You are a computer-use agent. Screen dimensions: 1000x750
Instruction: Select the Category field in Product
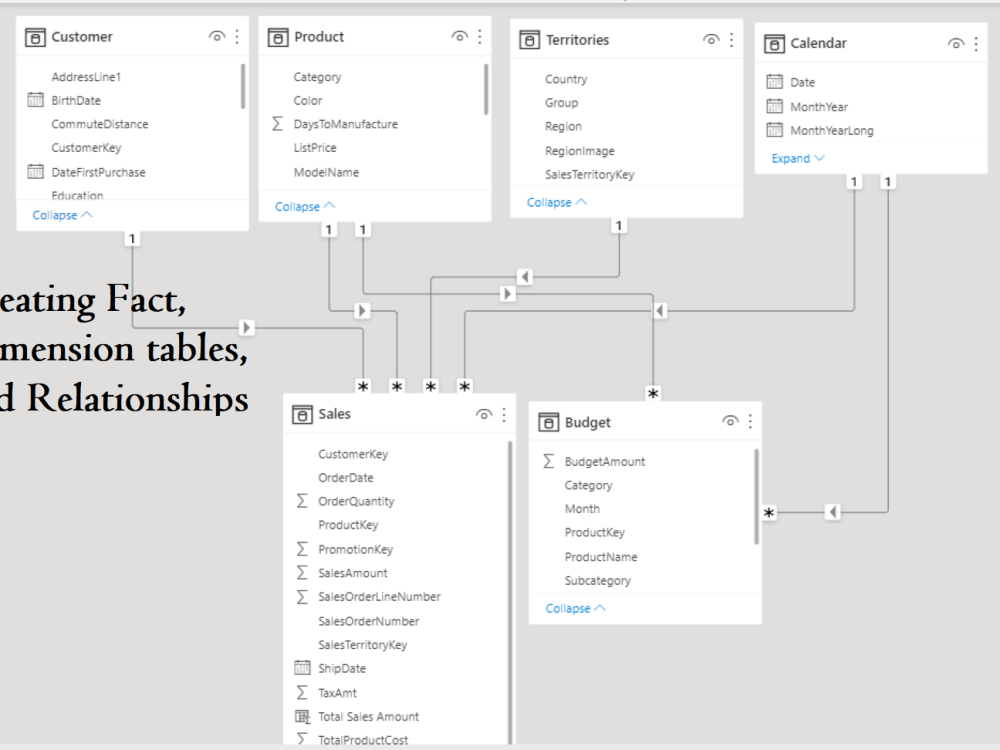click(x=317, y=77)
